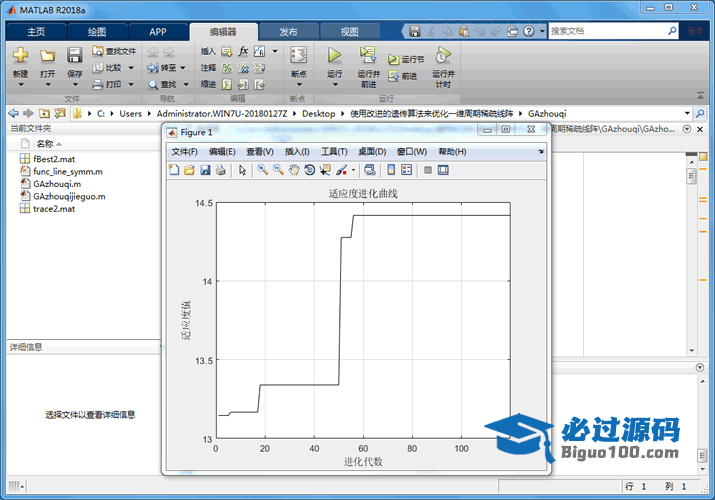Select Figure 1 rotate 3D tool
Viewport: 715px width, 500px height.
(310, 170)
